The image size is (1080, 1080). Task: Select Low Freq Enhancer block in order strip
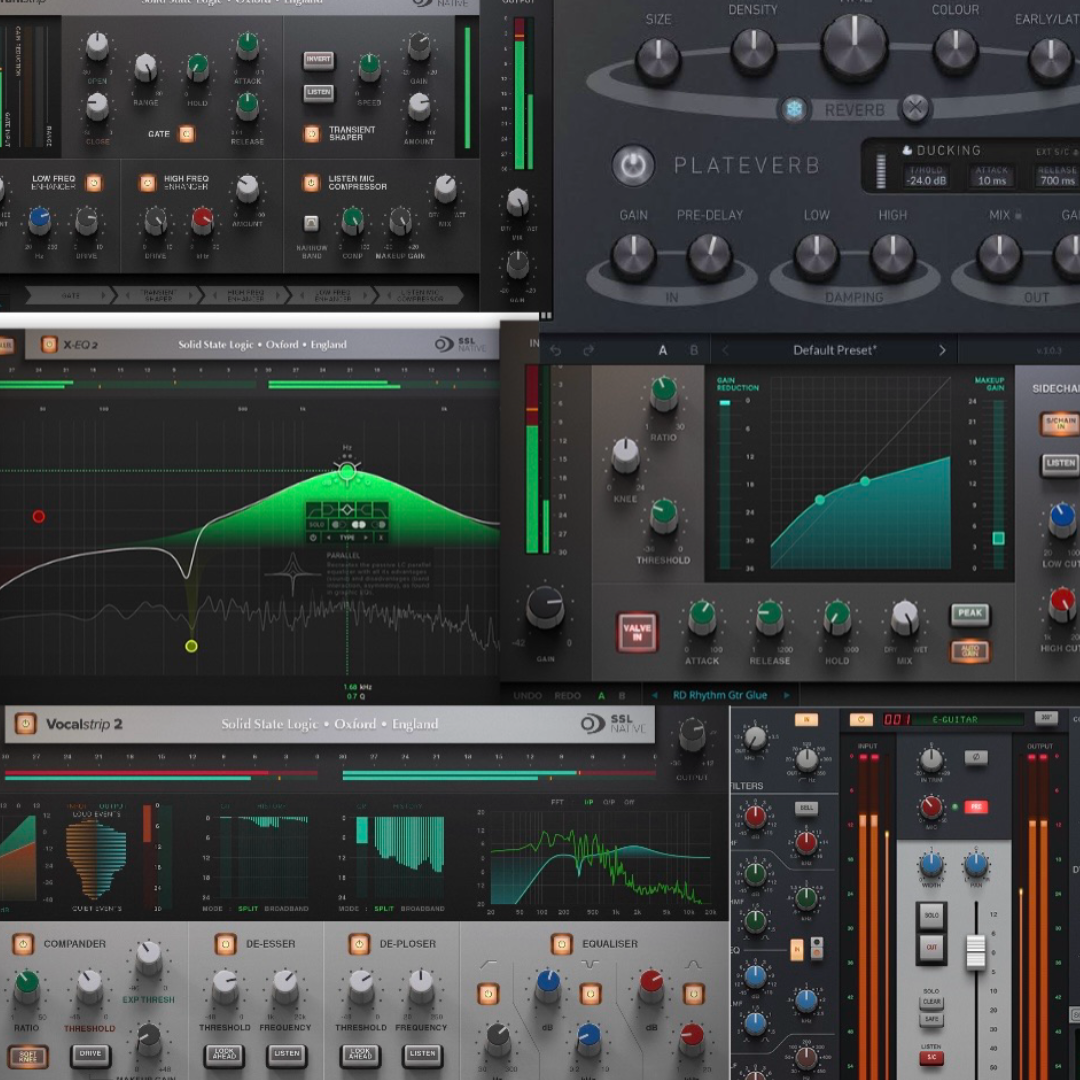click(333, 295)
